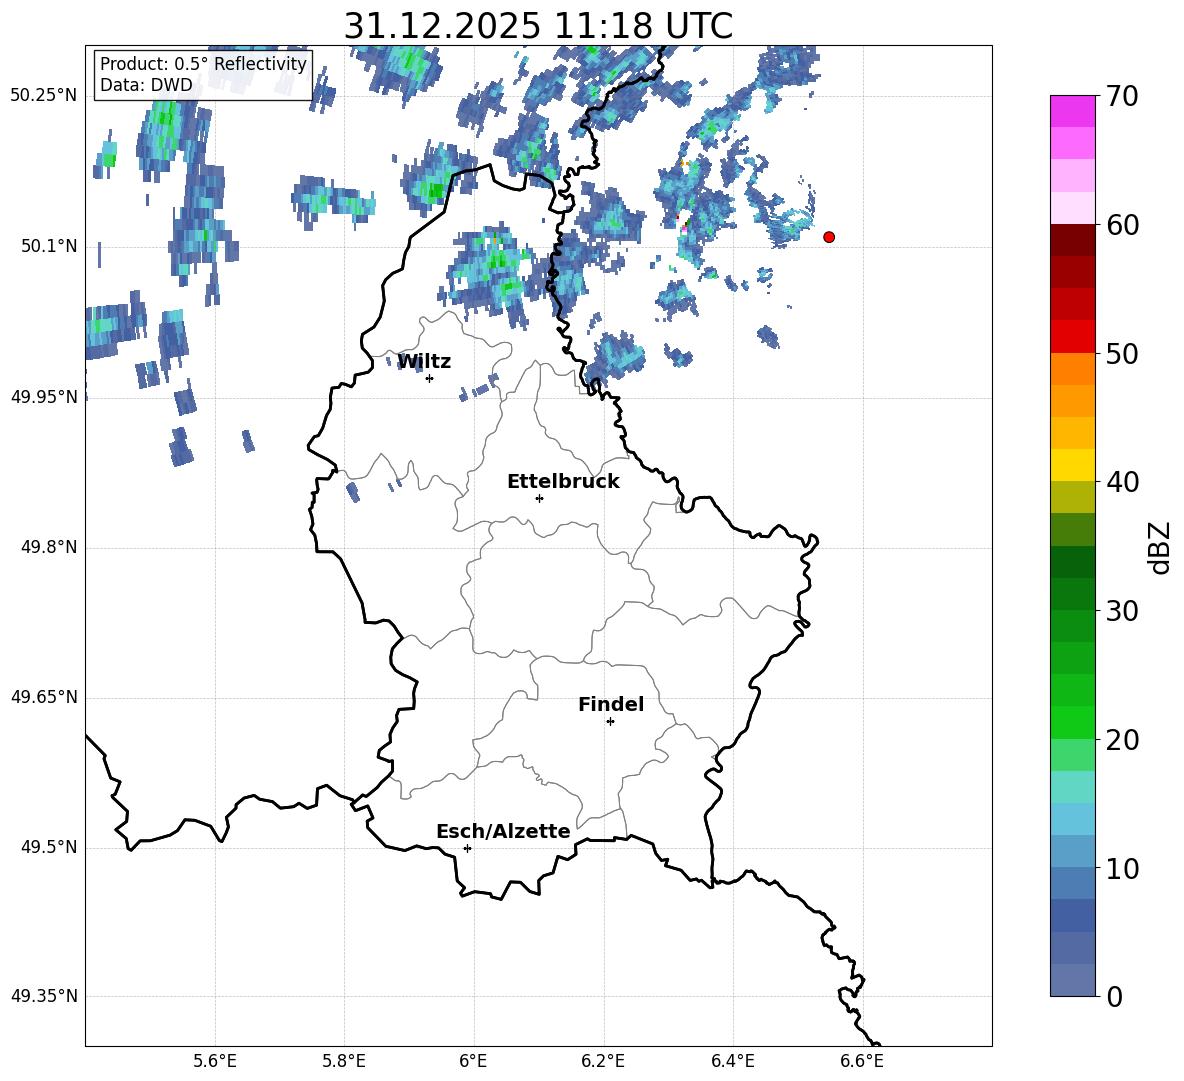Click the 30 tick label on colorbar
Image resolution: width=1184 pixels, height=1081 pixels.
(x=1122, y=611)
